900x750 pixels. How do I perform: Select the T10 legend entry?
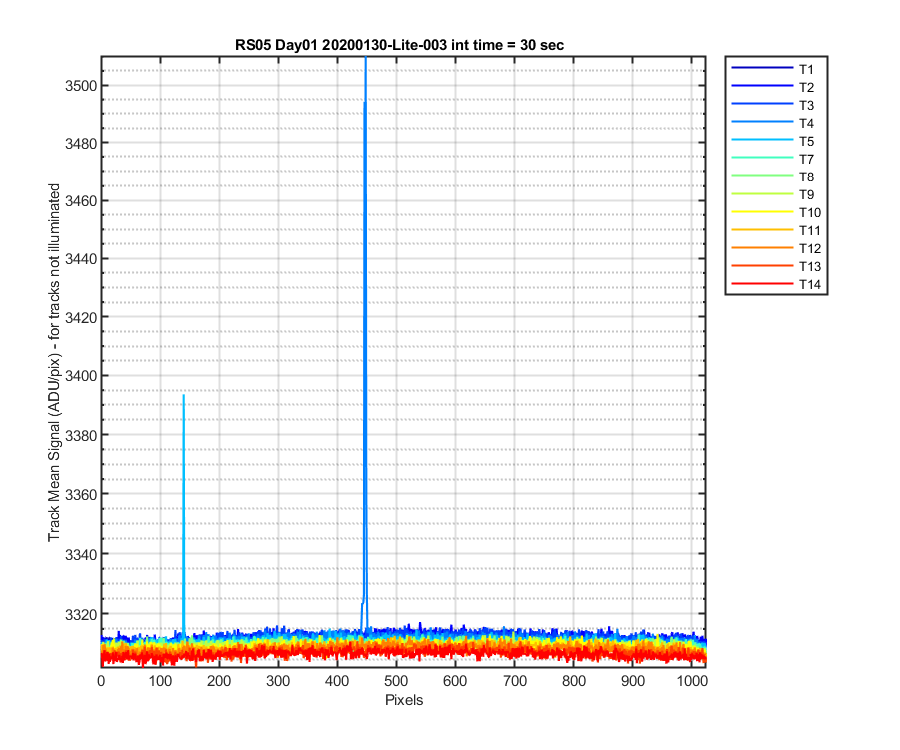click(x=776, y=212)
